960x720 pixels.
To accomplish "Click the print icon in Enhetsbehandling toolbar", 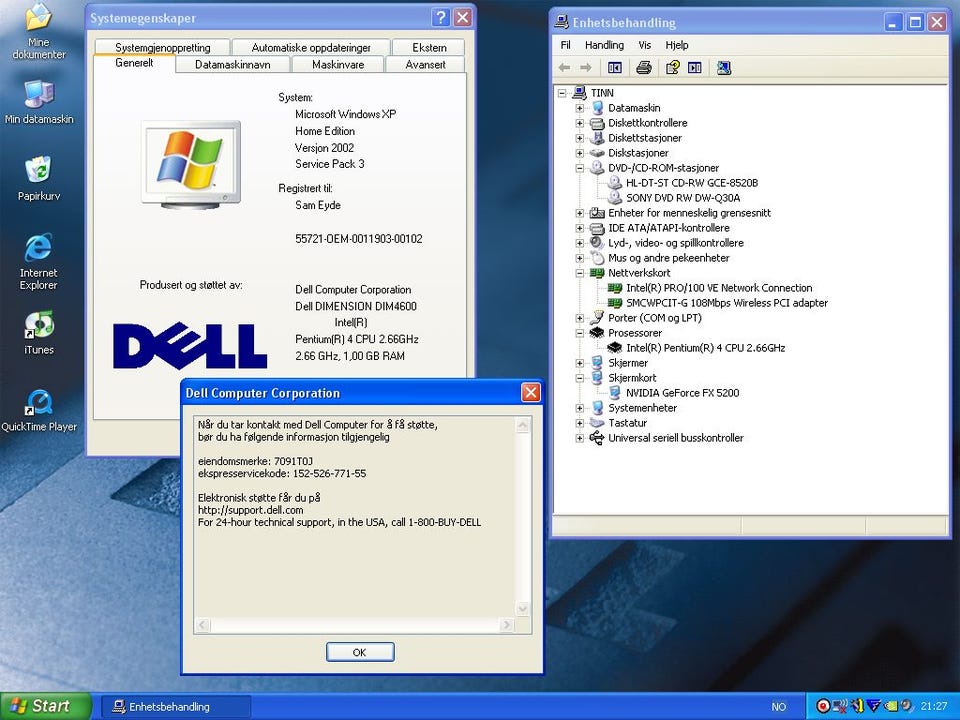I will point(643,67).
